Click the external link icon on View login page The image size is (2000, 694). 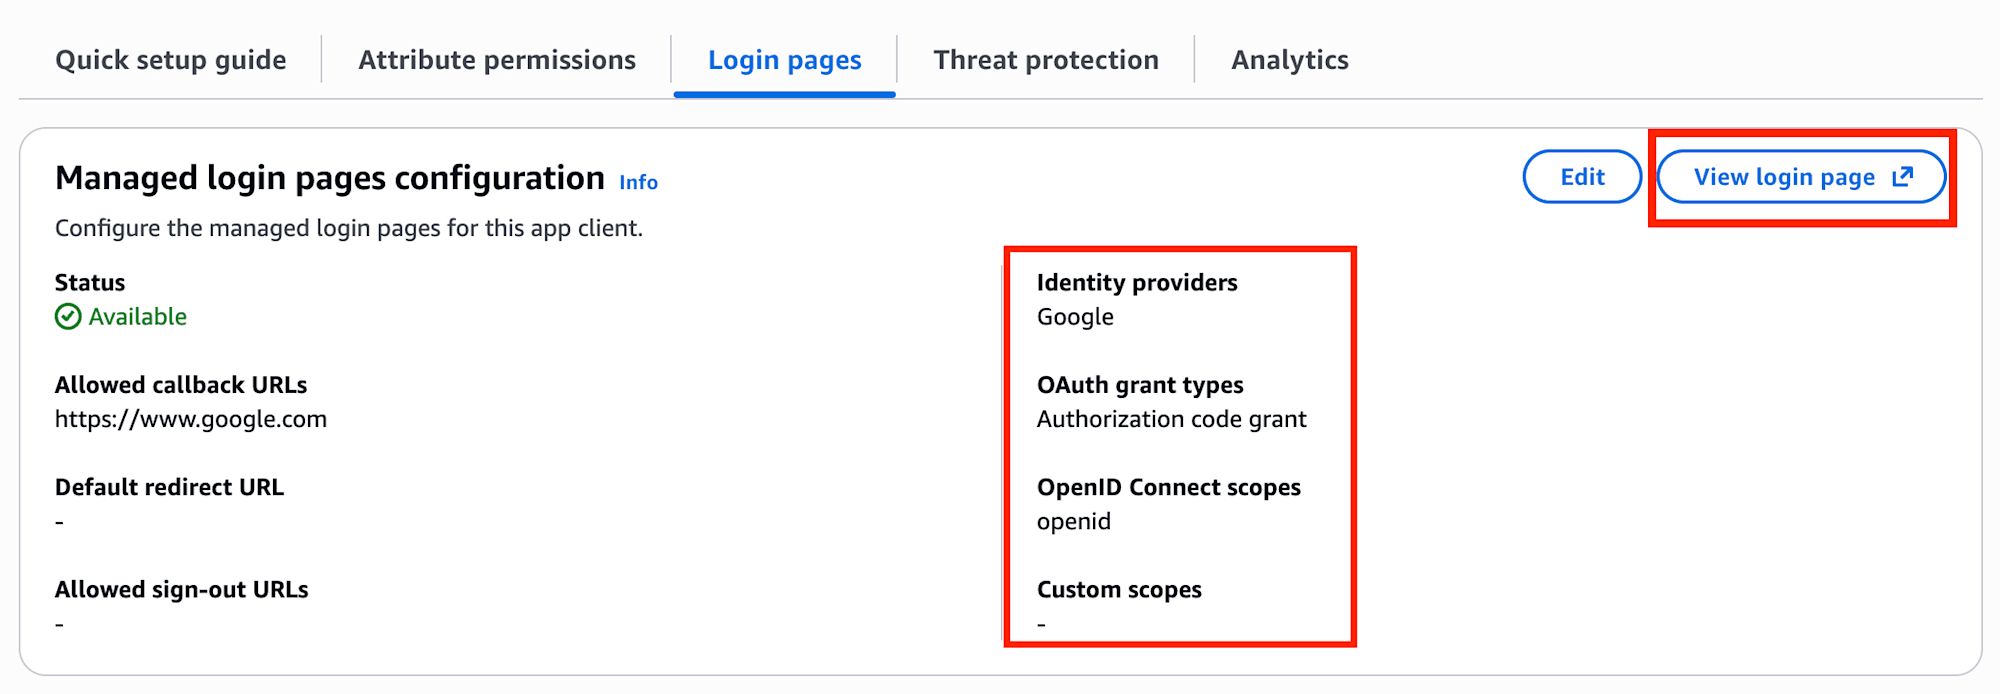pyautogui.click(x=1903, y=177)
